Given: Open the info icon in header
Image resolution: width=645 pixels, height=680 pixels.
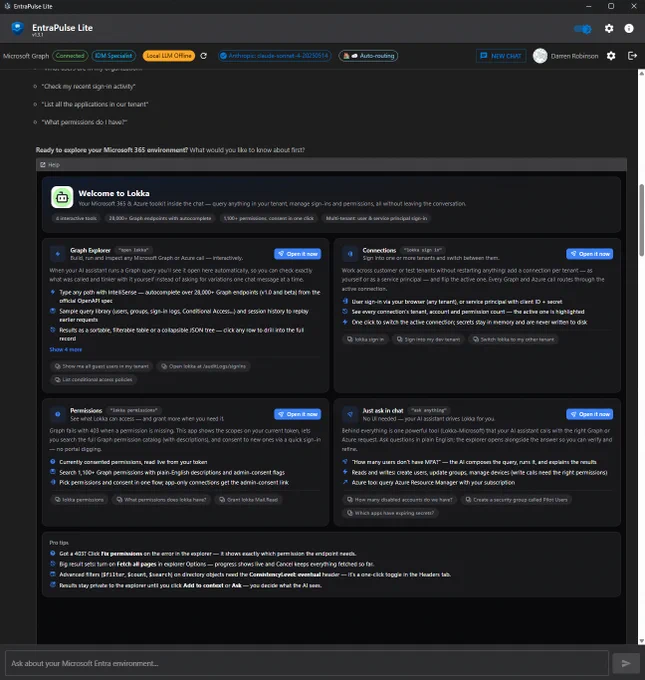Looking at the screenshot, I should [629, 29].
